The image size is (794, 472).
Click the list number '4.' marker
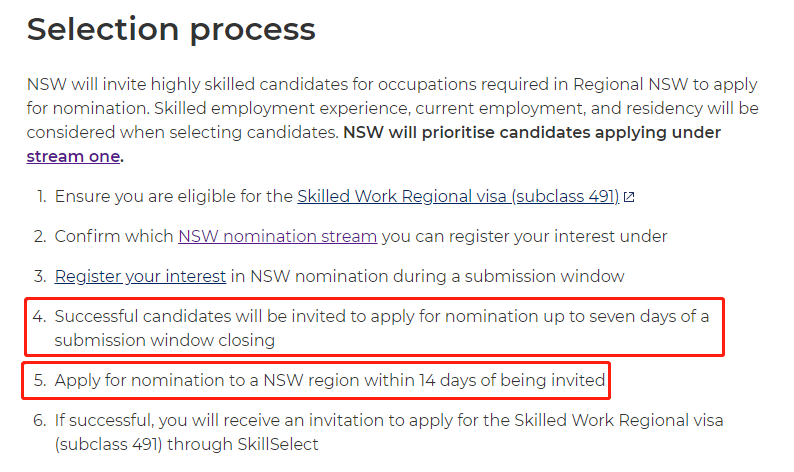39,317
